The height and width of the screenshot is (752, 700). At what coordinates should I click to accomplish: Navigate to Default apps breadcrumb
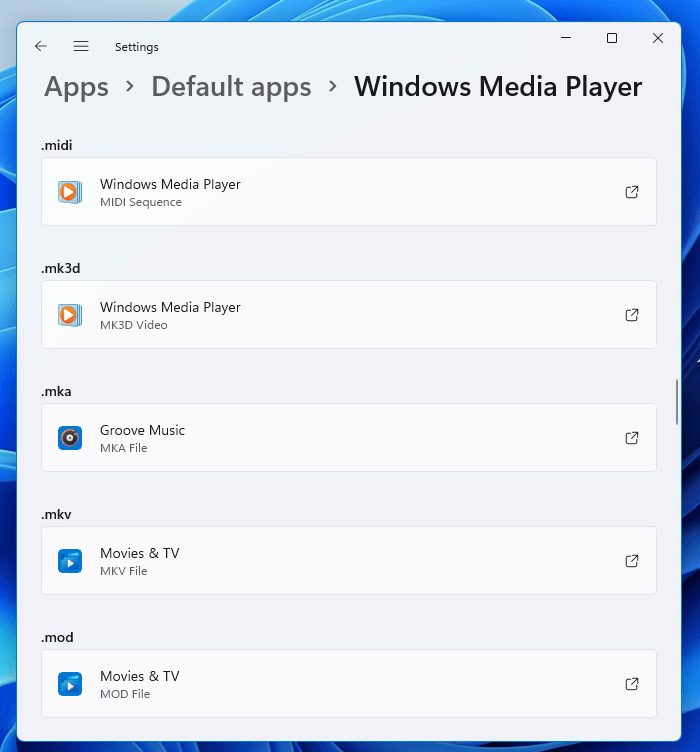[231, 87]
